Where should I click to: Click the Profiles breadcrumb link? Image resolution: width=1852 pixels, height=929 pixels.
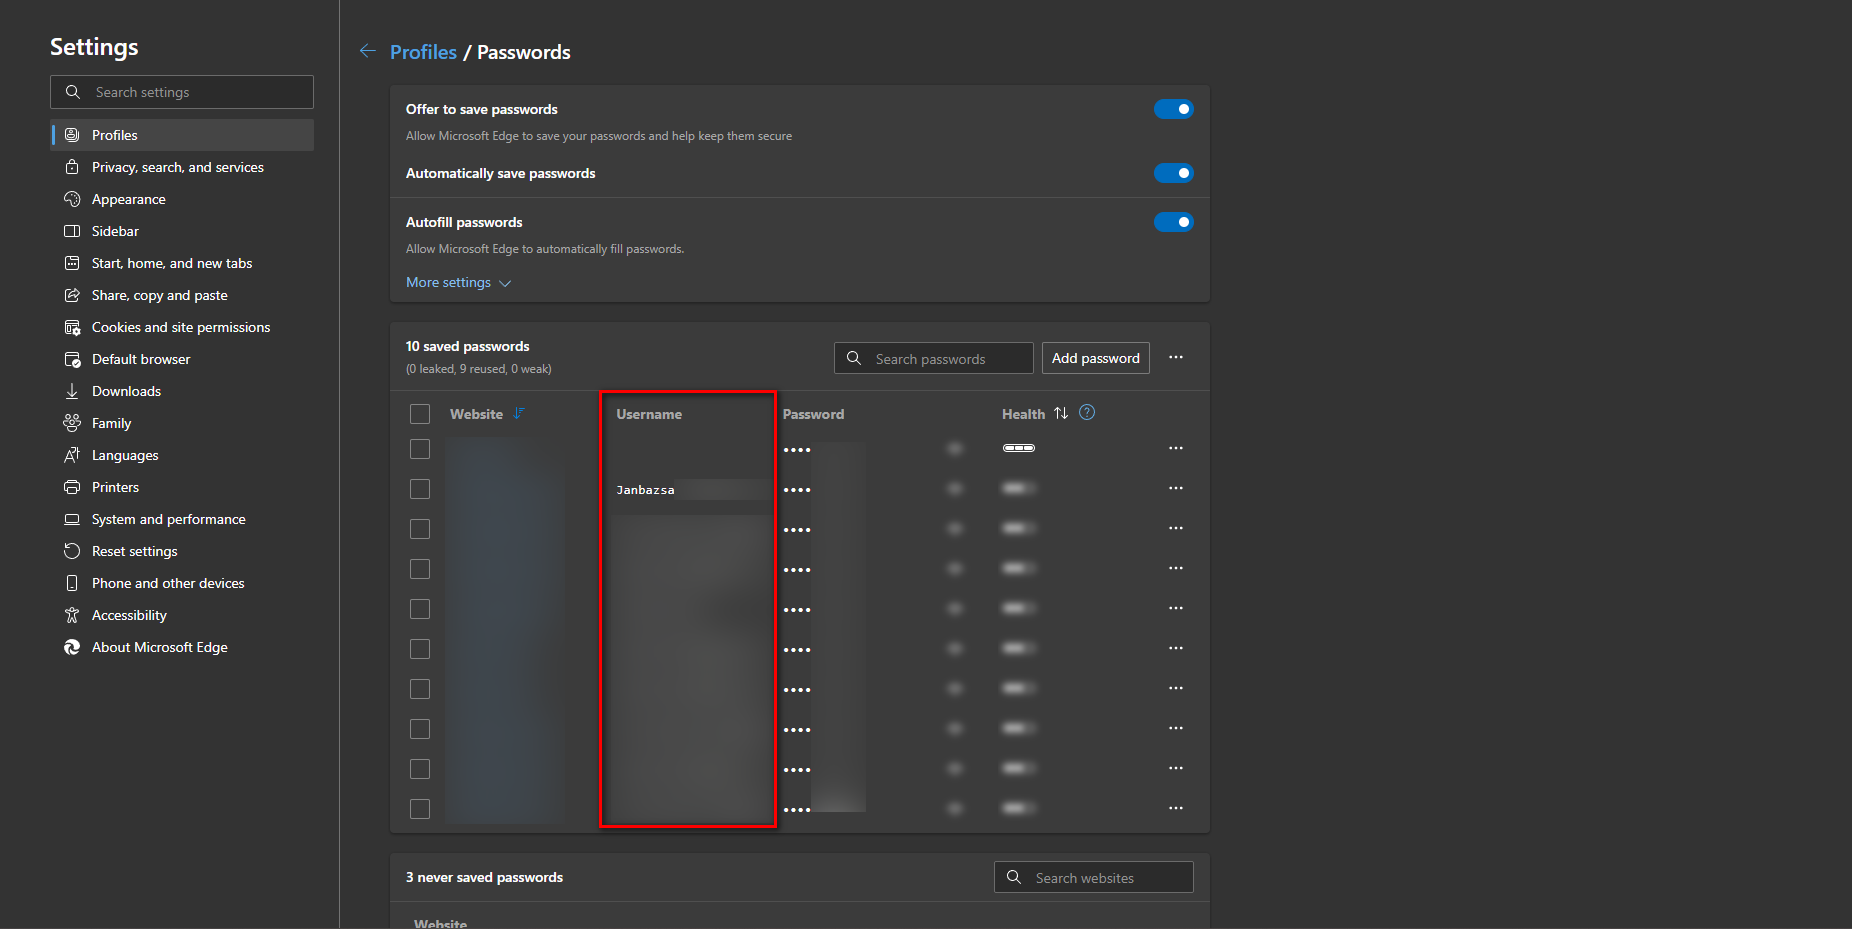tap(423, 52)
